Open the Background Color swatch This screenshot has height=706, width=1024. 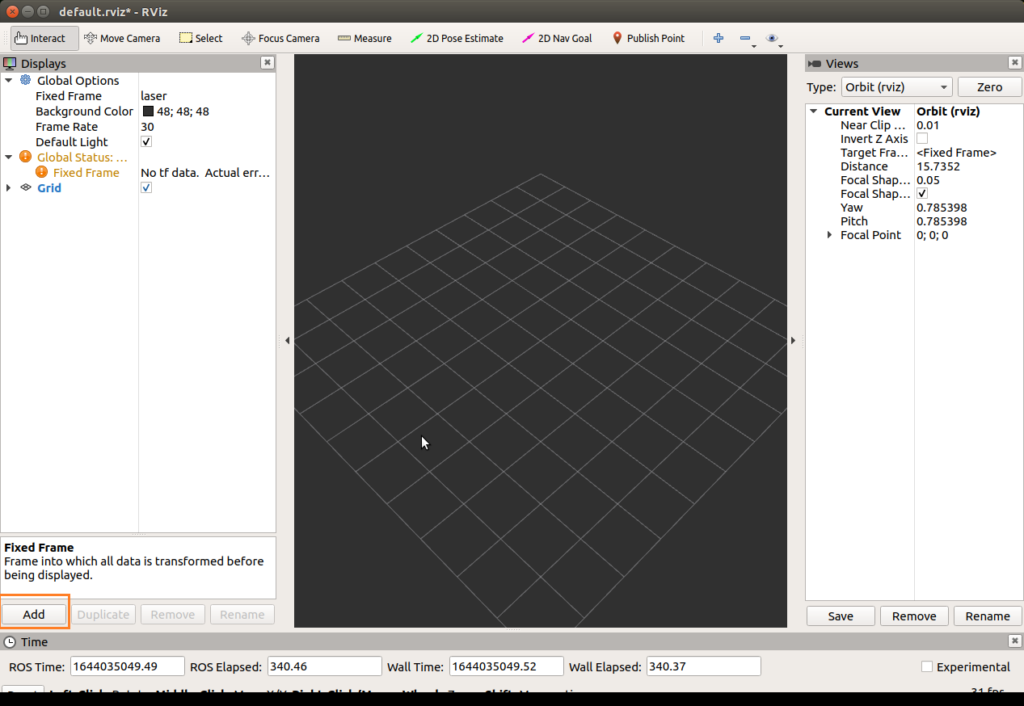[146, 111]
